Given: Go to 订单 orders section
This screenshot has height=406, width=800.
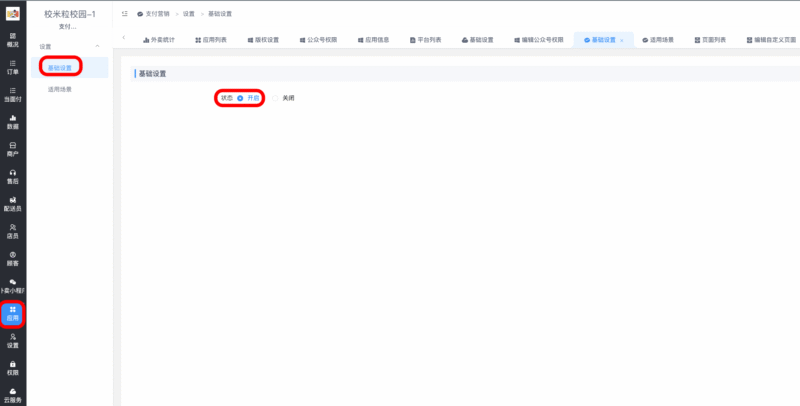Looking at the screenshot, I should click(12, 66).
